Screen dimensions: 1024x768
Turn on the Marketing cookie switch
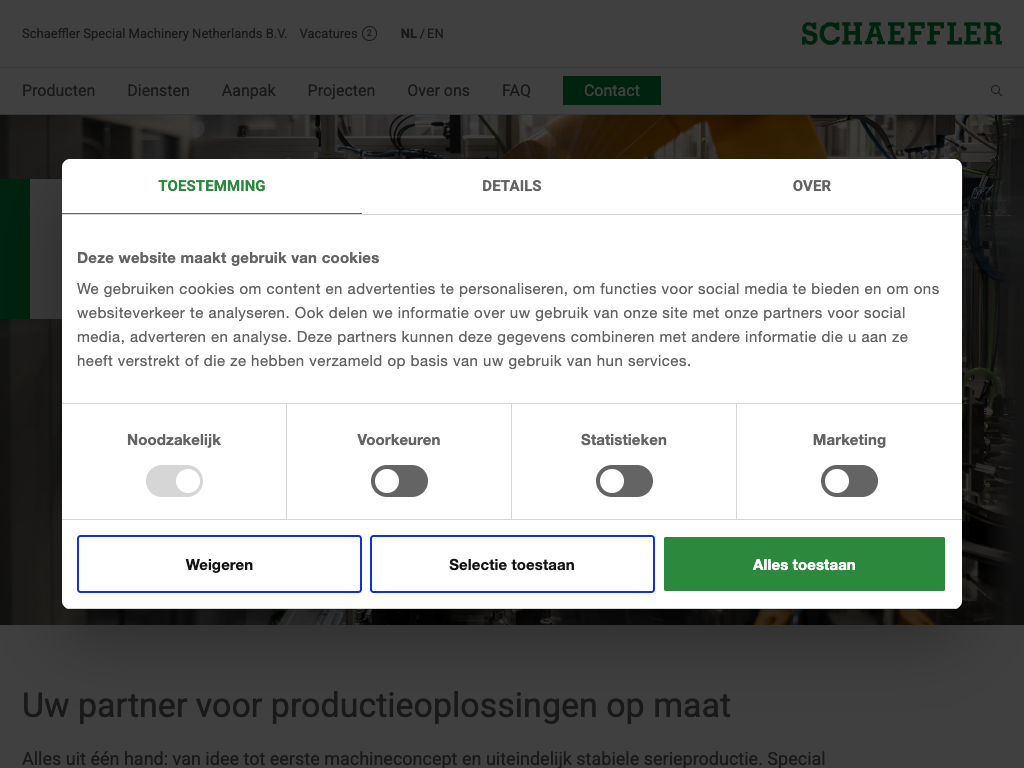pos(849,482)
